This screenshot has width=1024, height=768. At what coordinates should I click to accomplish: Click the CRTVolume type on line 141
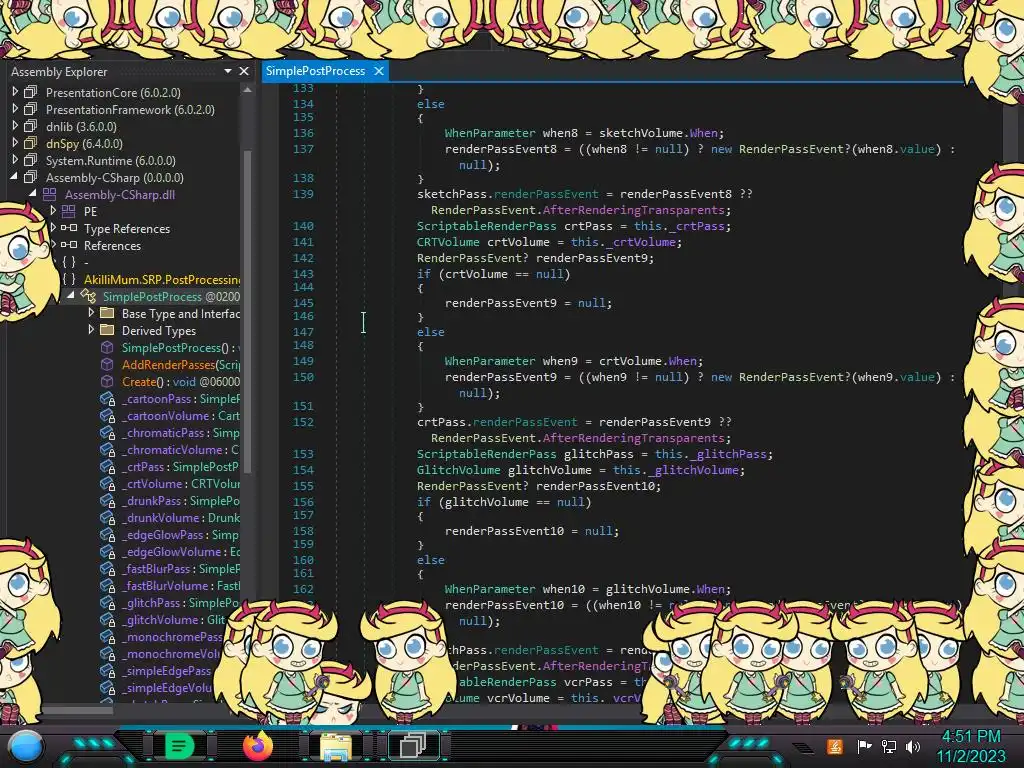448,242
